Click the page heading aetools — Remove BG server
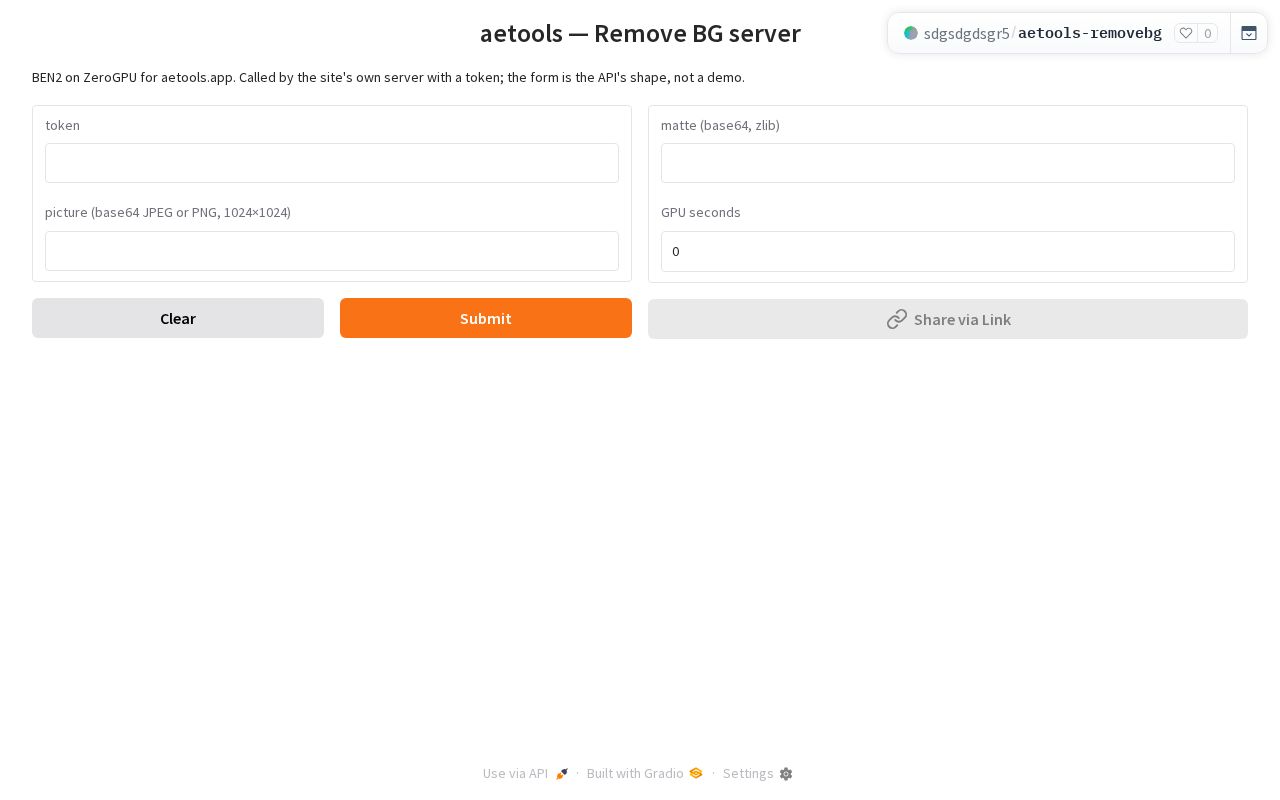 (640, 33)
